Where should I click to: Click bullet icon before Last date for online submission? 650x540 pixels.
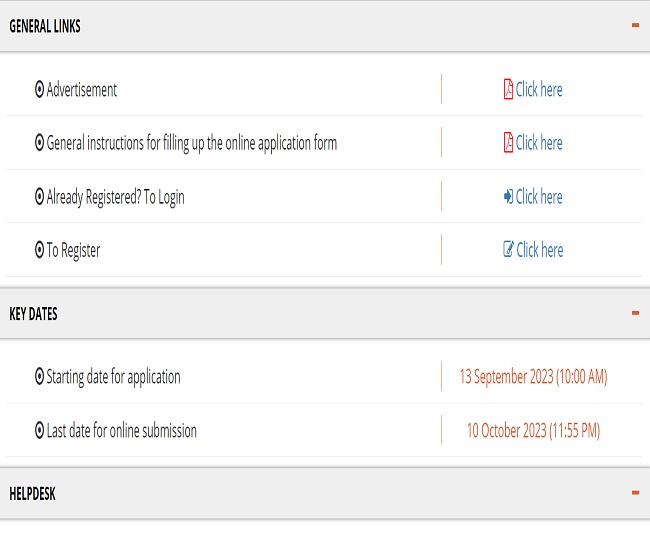click(x=40, y=431)
